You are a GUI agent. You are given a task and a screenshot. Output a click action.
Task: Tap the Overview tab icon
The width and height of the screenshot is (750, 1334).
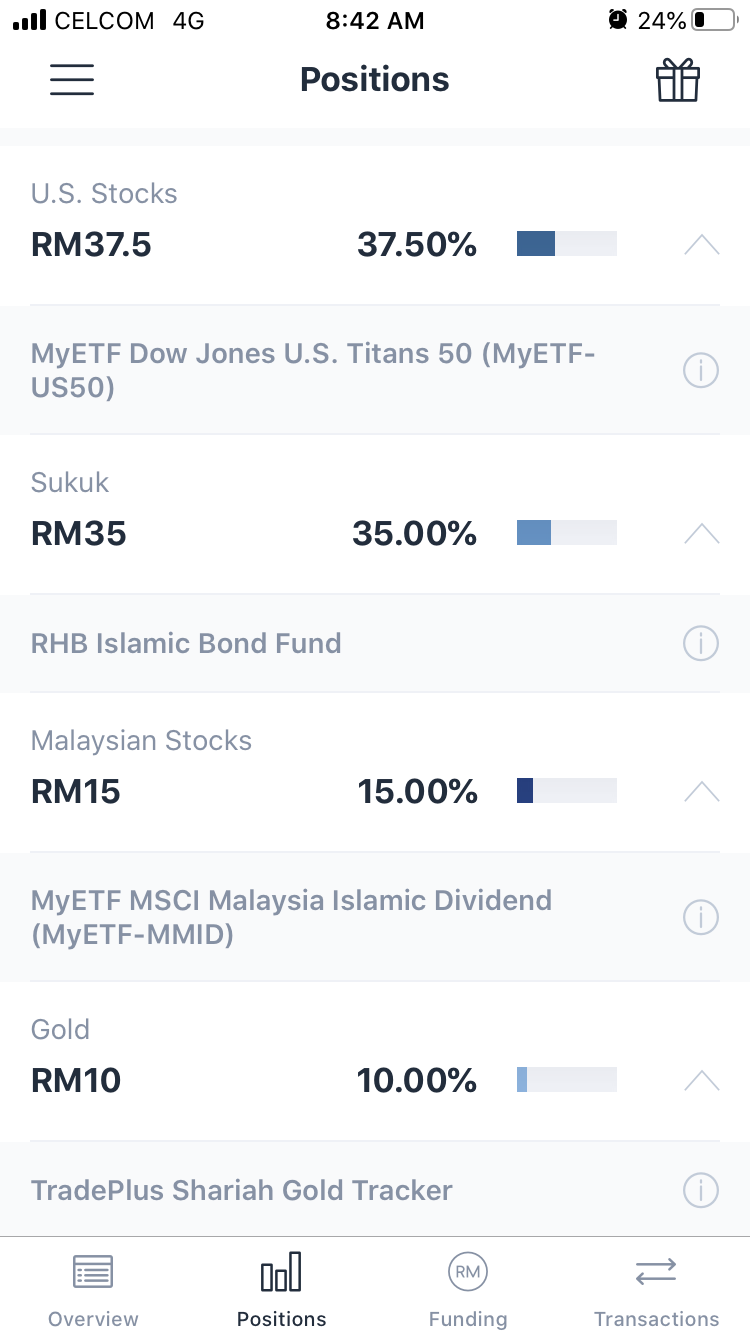tap(93, 1272)
